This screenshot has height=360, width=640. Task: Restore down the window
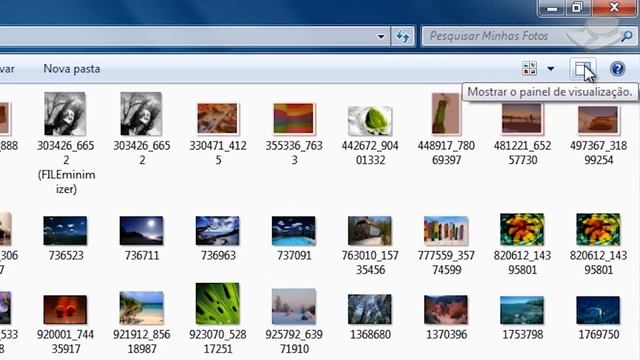(x=577, y=7)
